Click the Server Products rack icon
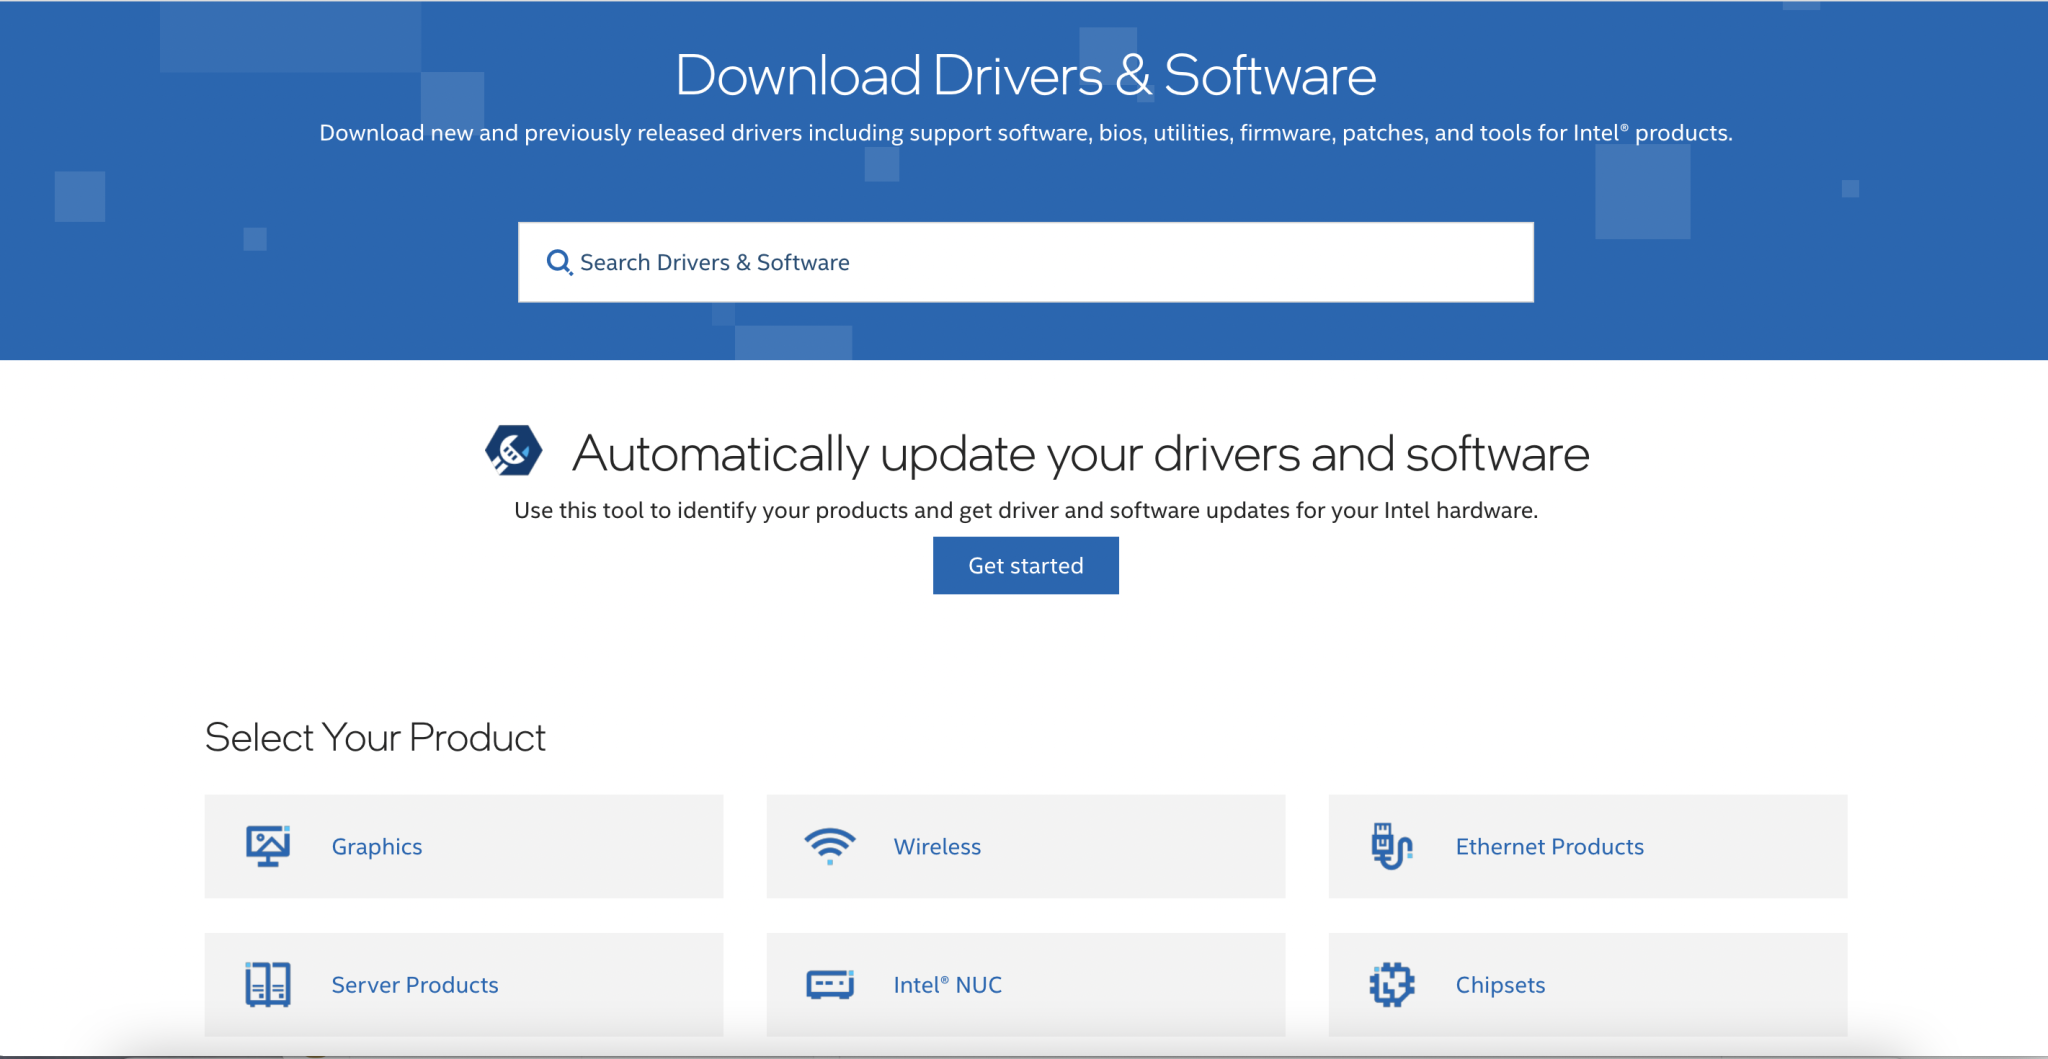2048x1059 pixels. [x=268, y=985]
